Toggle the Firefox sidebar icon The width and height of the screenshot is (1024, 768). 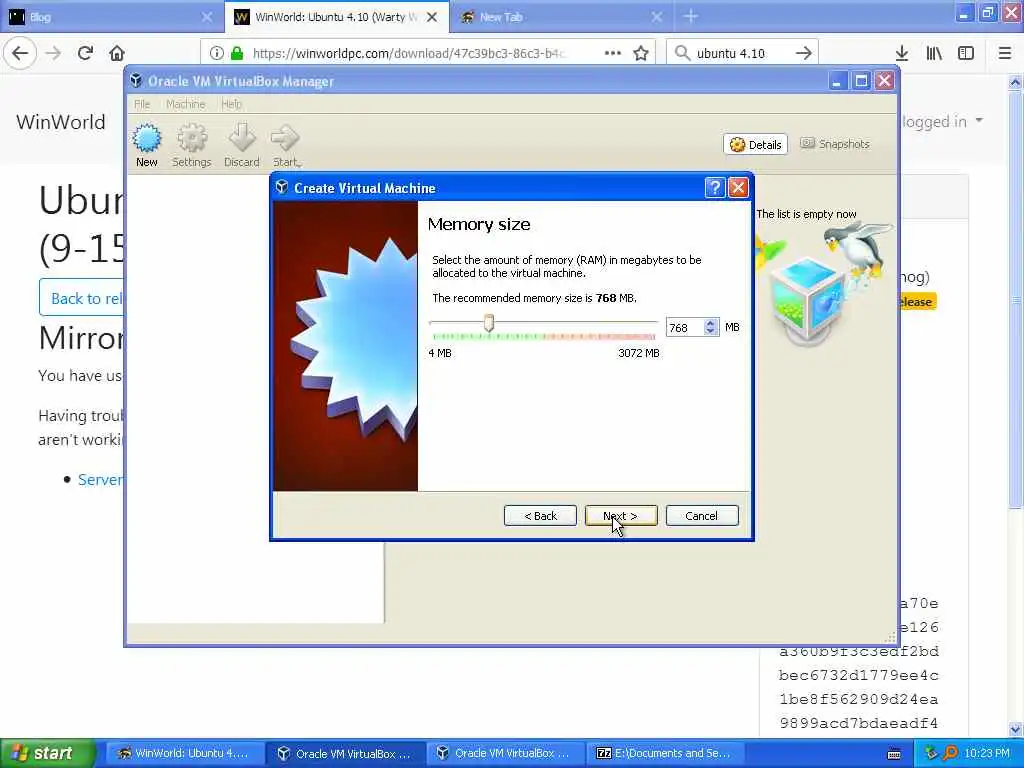[966, 53]
